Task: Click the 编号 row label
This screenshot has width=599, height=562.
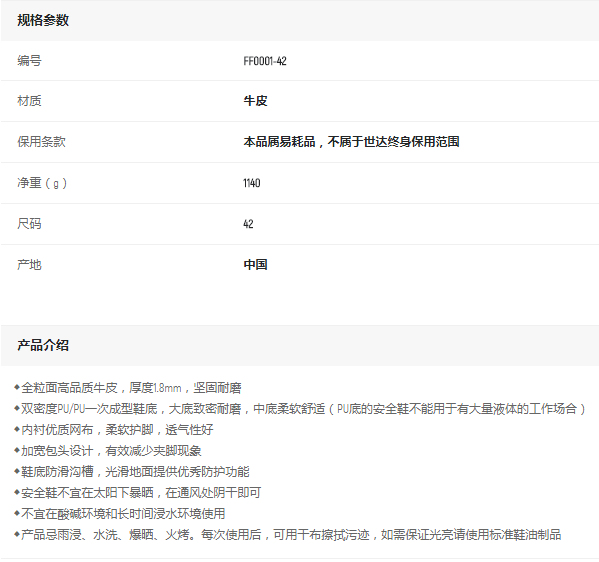Action: [29, 61]
